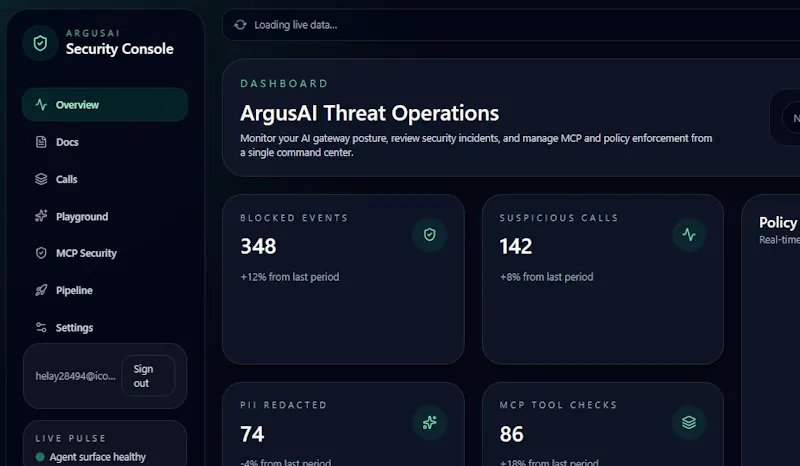The width and height of the screenshot is (800, 466).
Task: Click the ArgusAI shield logo icon
Action: tap(40, 43)
